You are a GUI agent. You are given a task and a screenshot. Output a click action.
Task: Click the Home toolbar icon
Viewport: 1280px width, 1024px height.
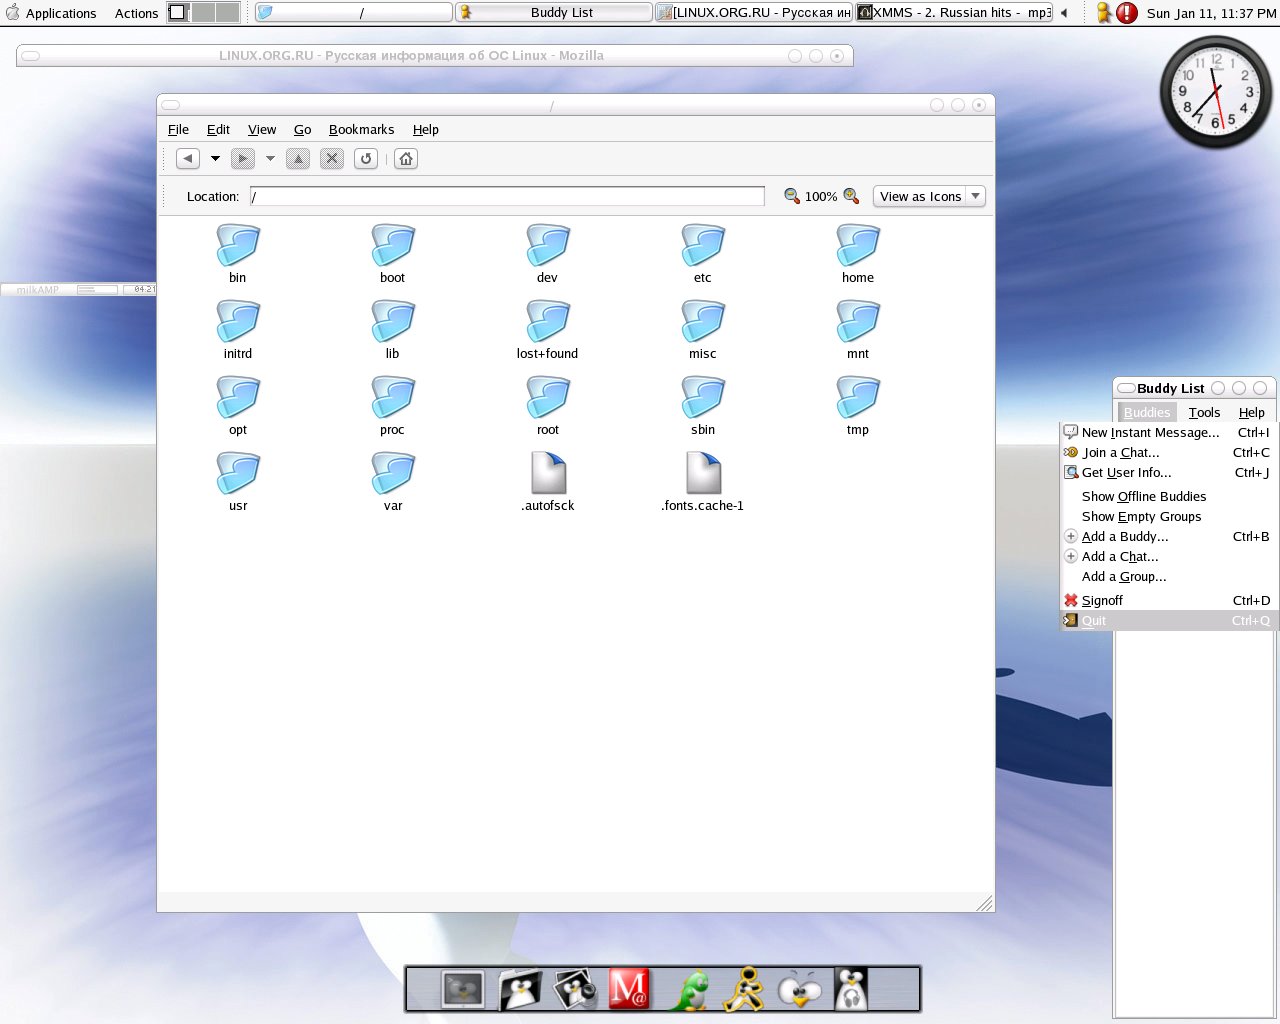point(406,158)
